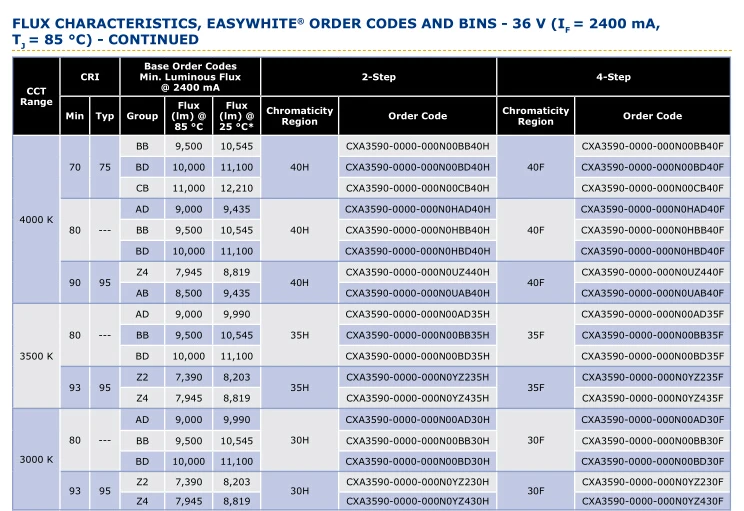
Task: Select the "CCT Range" column header
Action: (36, 96)
